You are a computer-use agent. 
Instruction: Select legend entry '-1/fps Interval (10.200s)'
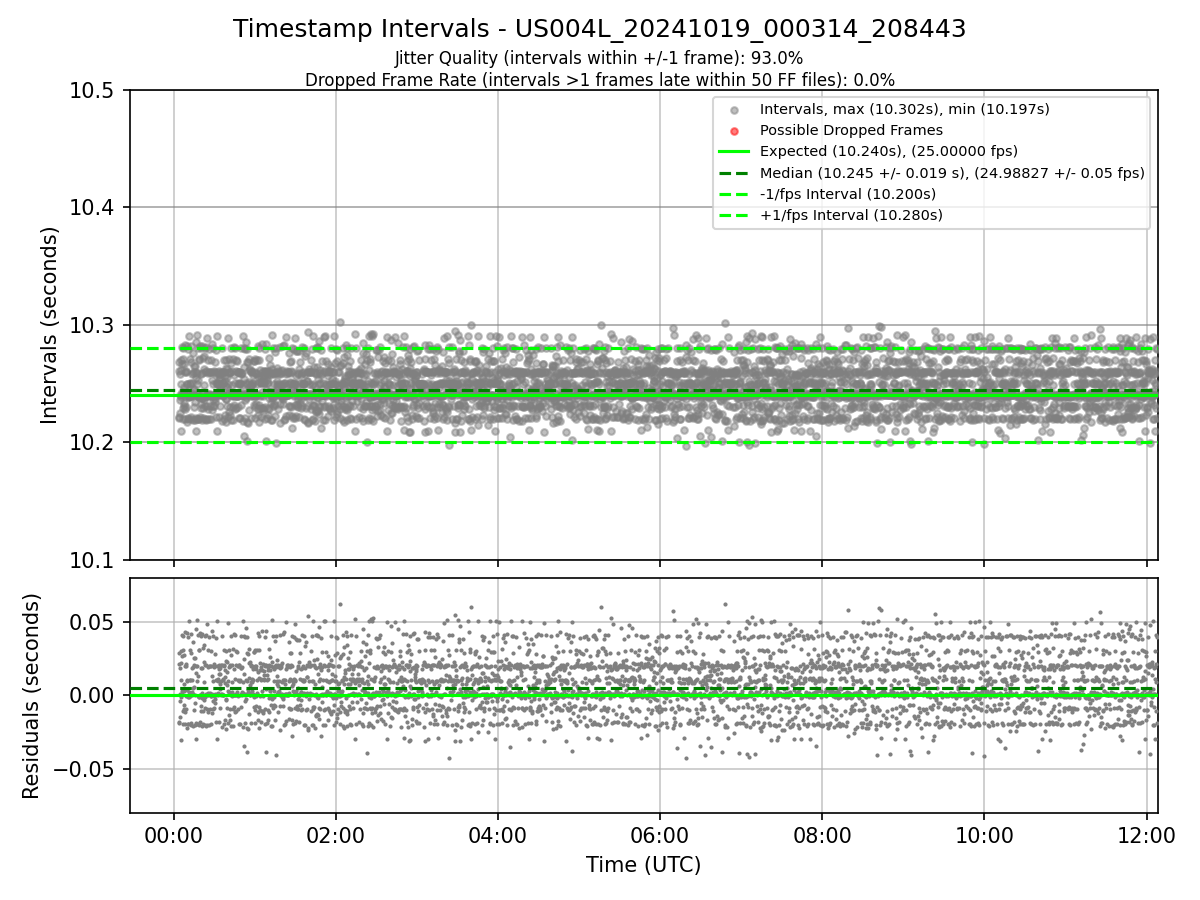click(848, 194)
